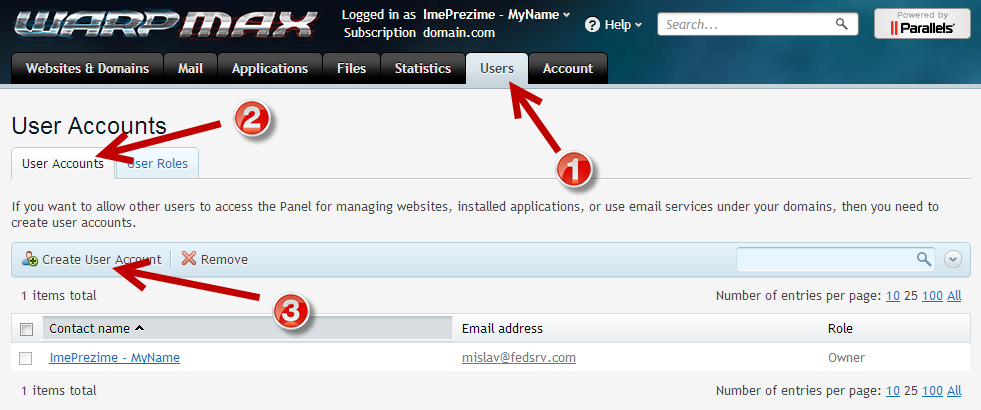This screenshot has height=410, width=981.
Task: Click the Parallels logo badge
Action: click(922, 24)
